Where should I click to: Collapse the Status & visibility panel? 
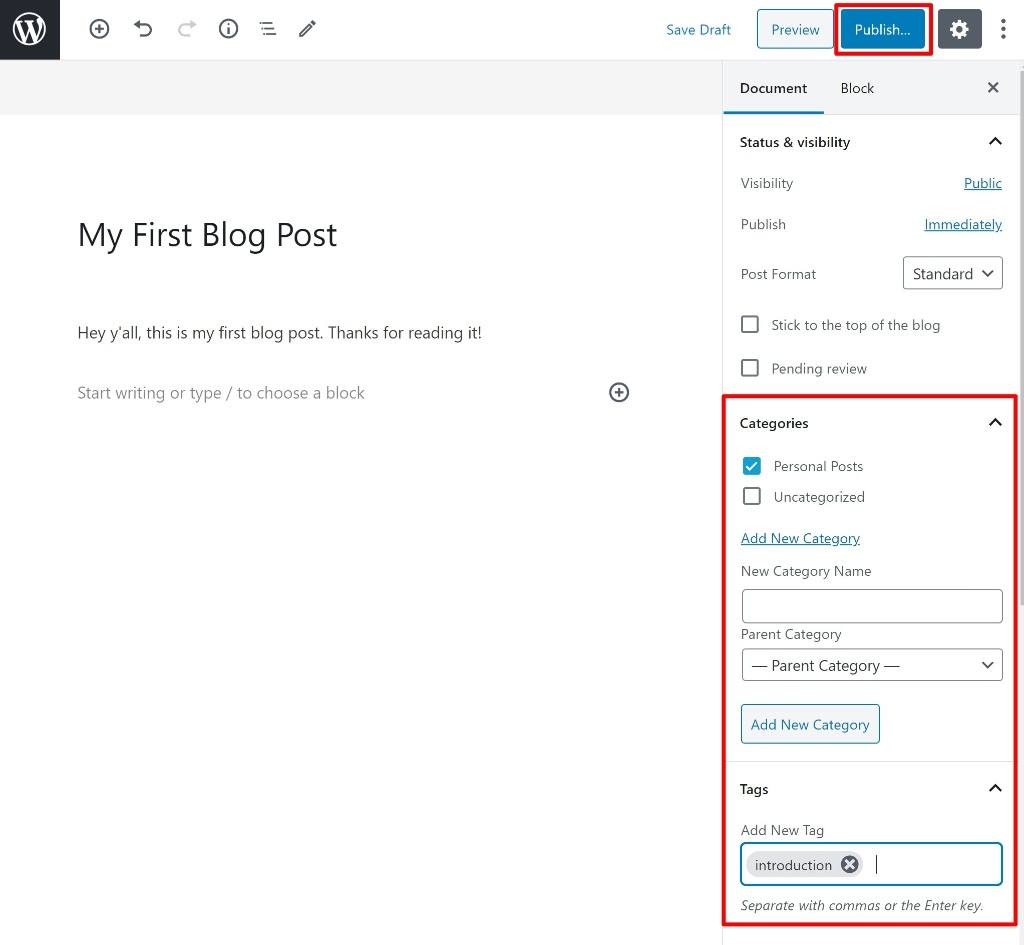(995, 142)
